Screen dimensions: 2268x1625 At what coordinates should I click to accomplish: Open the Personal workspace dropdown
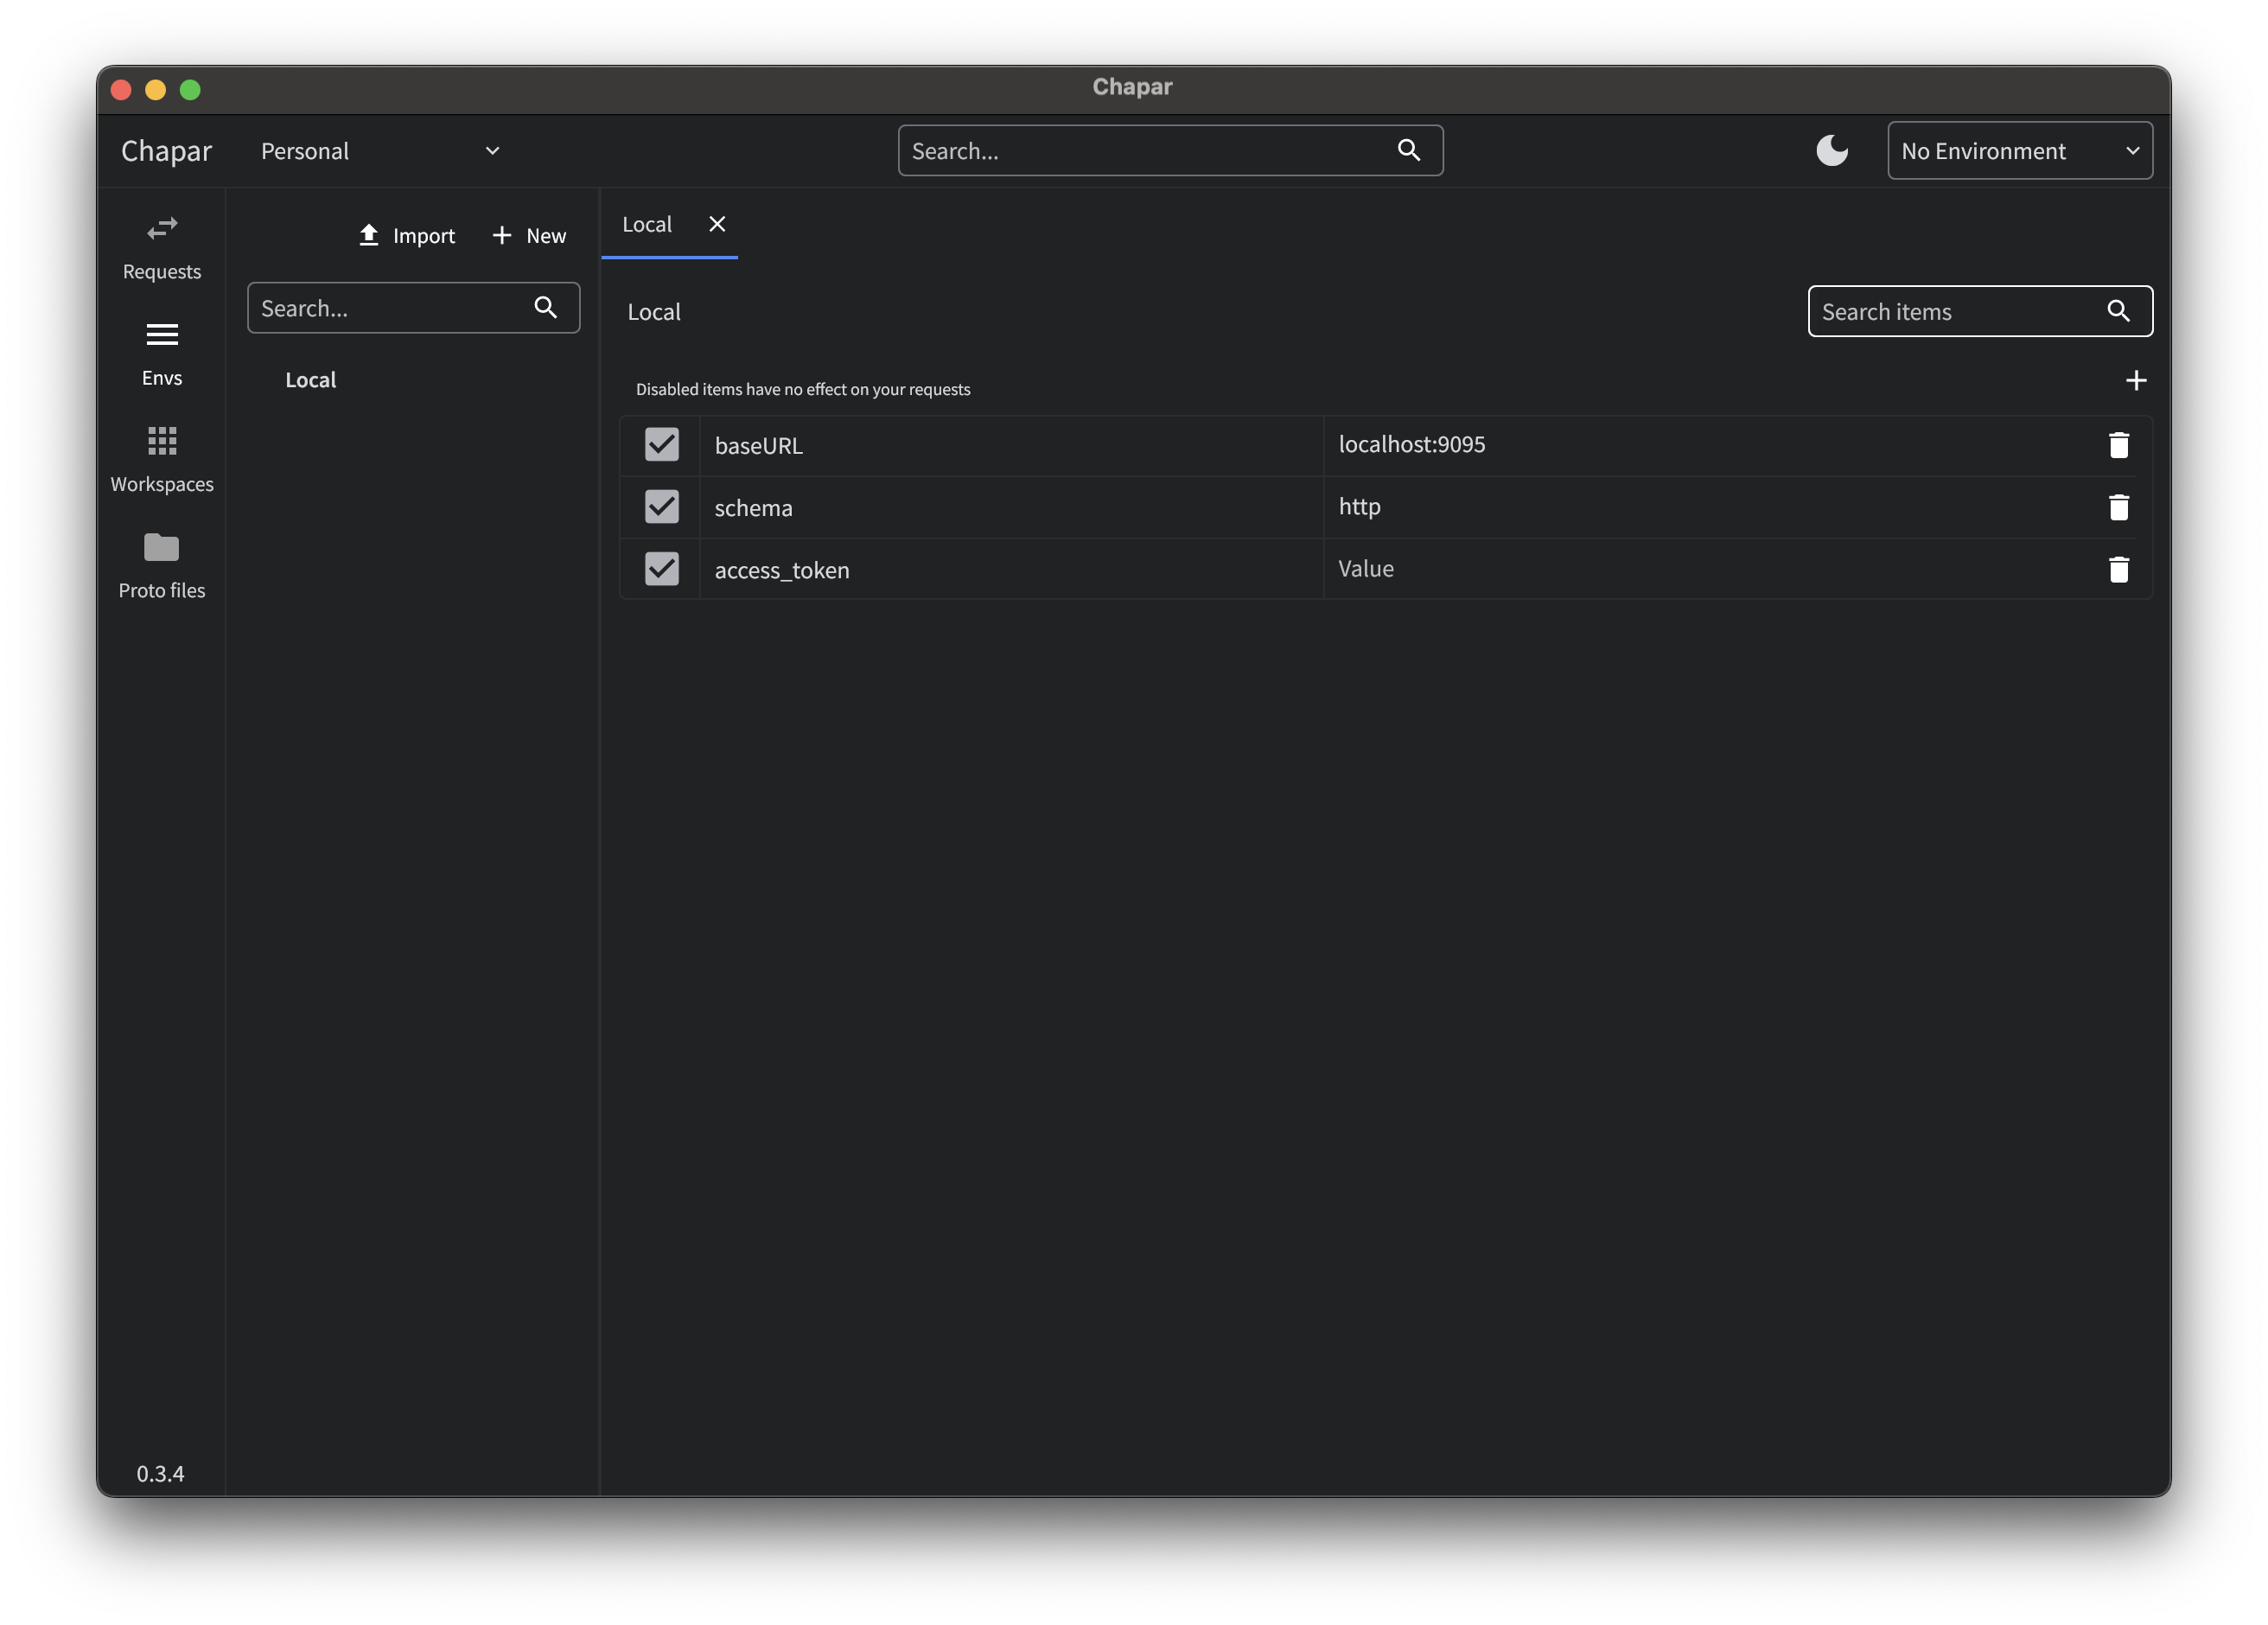click(x=379, y=151)
